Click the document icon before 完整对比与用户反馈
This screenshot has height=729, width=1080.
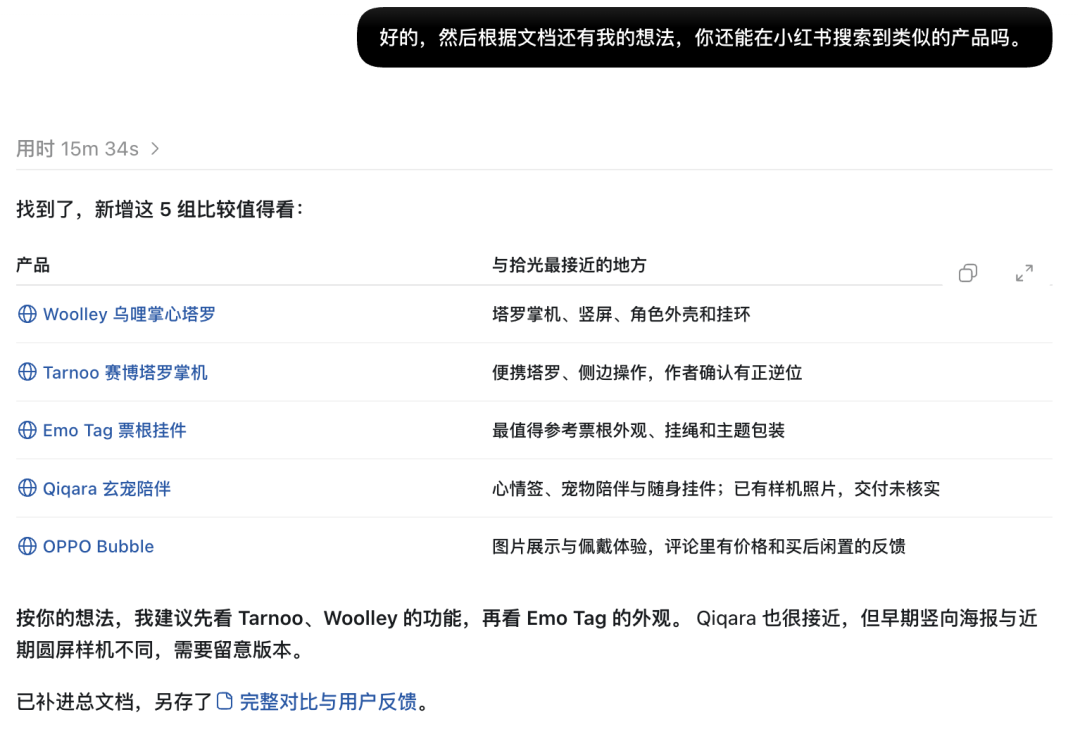[x=225, y=701]
